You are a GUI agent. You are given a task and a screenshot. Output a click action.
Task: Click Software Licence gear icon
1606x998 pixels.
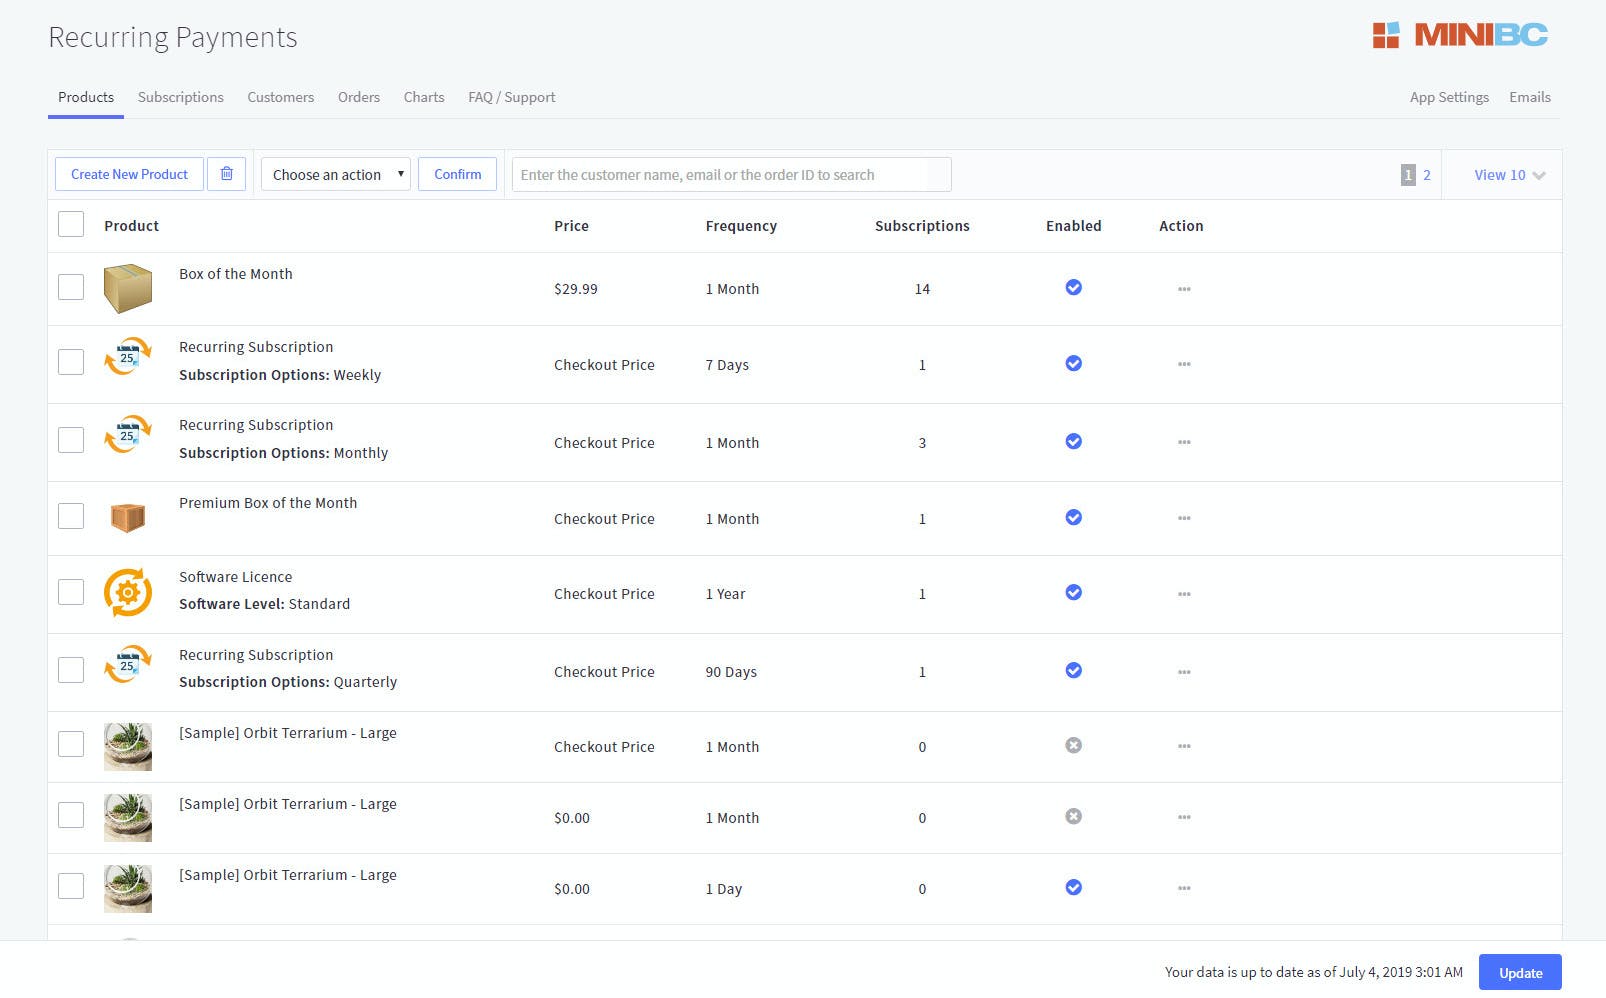(128, 592)
